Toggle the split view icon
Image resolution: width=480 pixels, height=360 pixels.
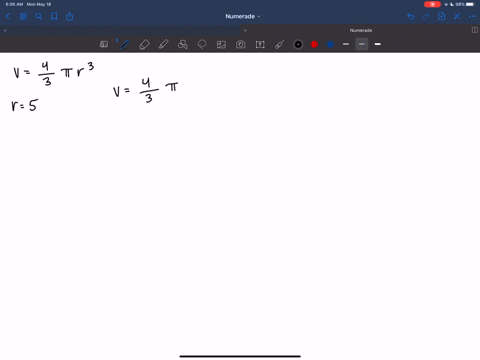click(x=475, y=30)
